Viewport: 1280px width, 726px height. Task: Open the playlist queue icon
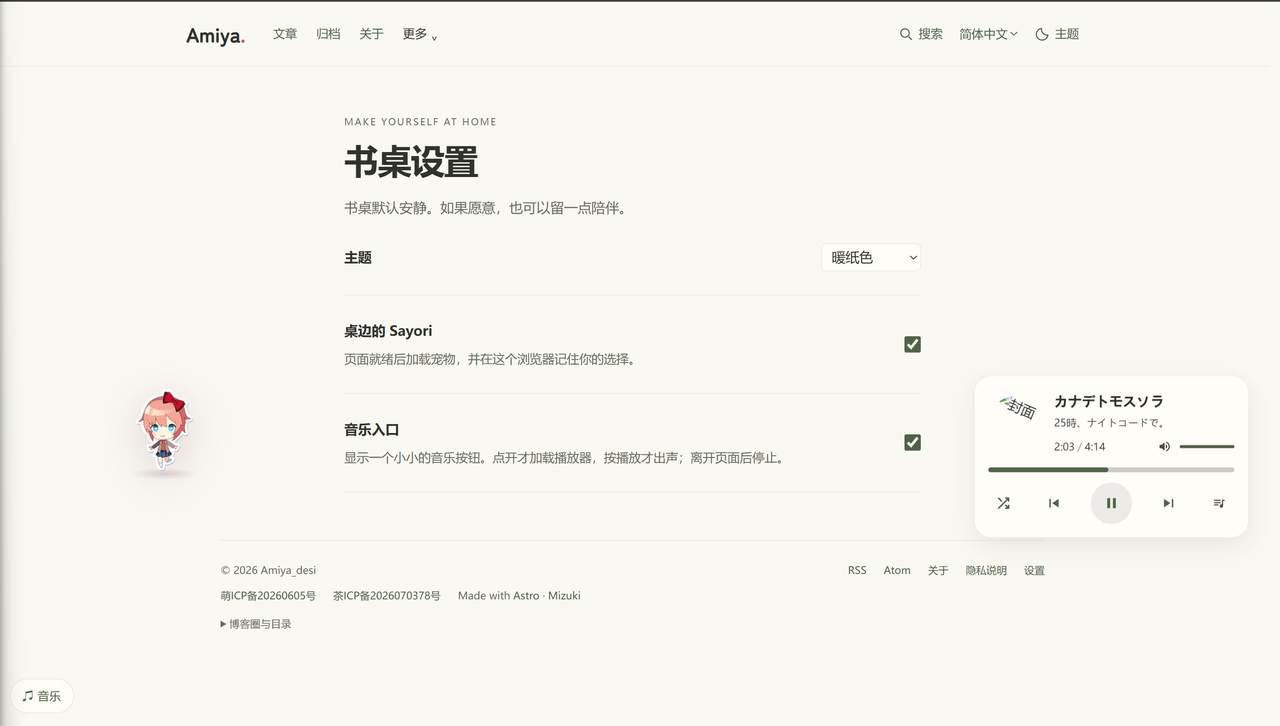pyautogui.click(x=1219, y=503)
